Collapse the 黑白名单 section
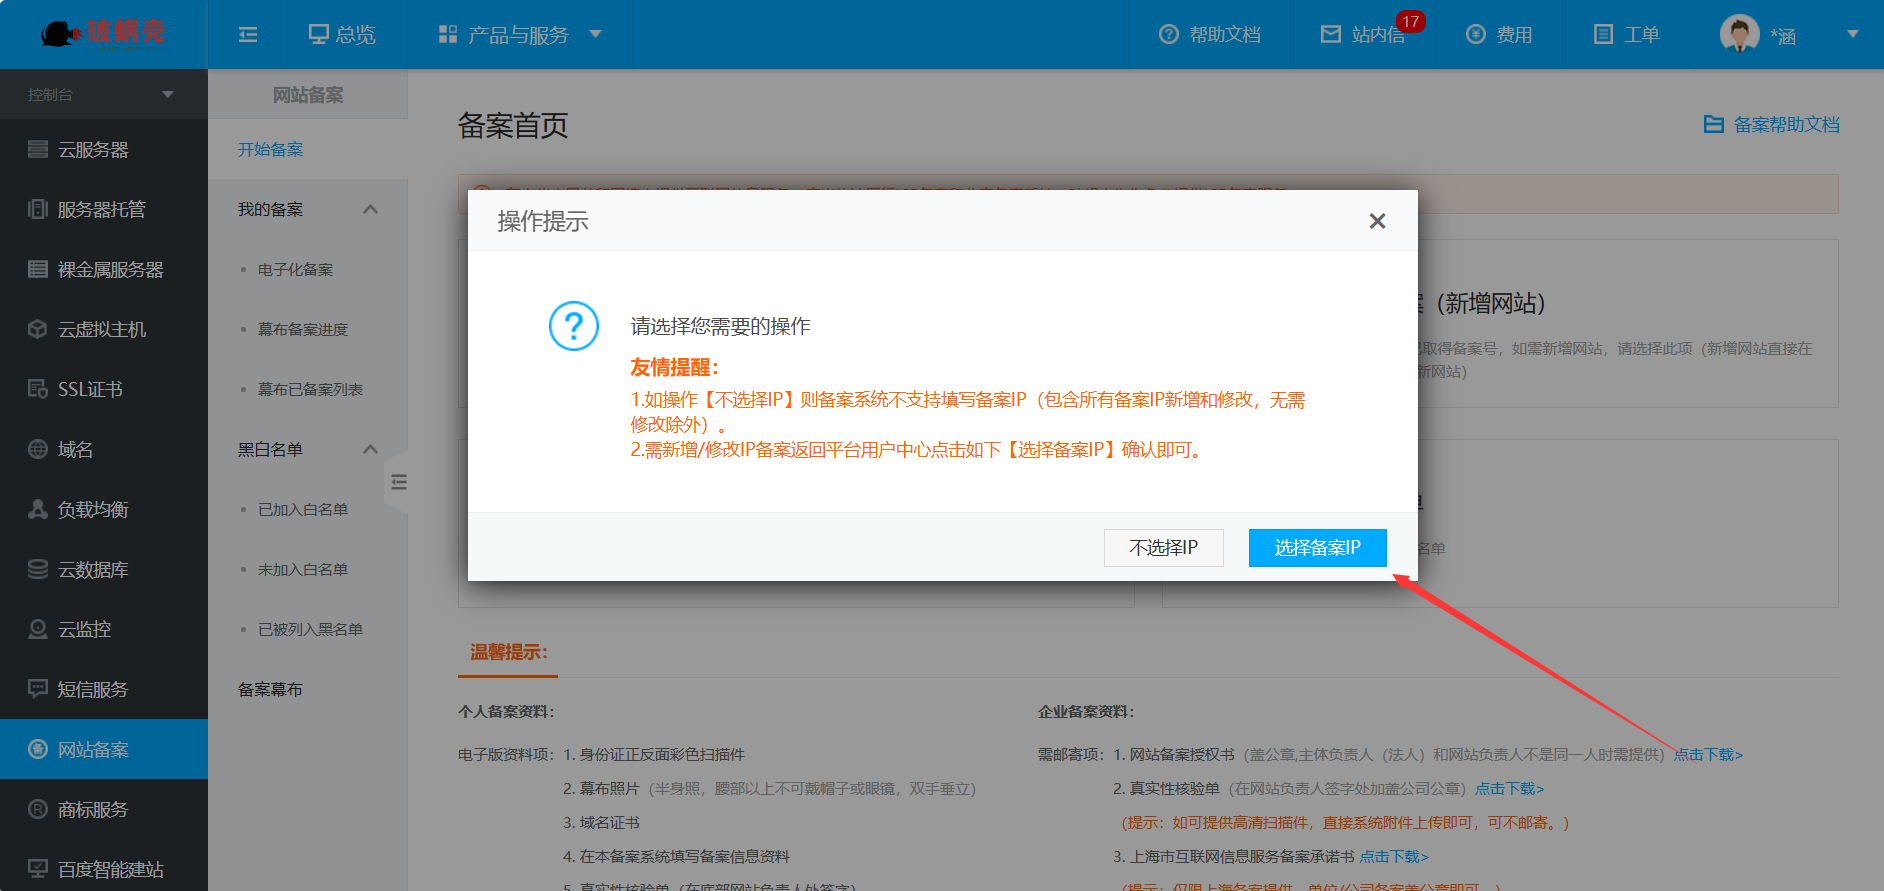This screenshot has height=891, width=1884. pyautogui.click(x=370, y=450)
